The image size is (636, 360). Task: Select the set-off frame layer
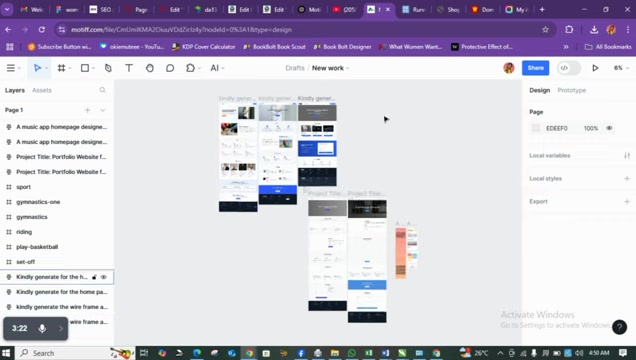tap(57, 262)
